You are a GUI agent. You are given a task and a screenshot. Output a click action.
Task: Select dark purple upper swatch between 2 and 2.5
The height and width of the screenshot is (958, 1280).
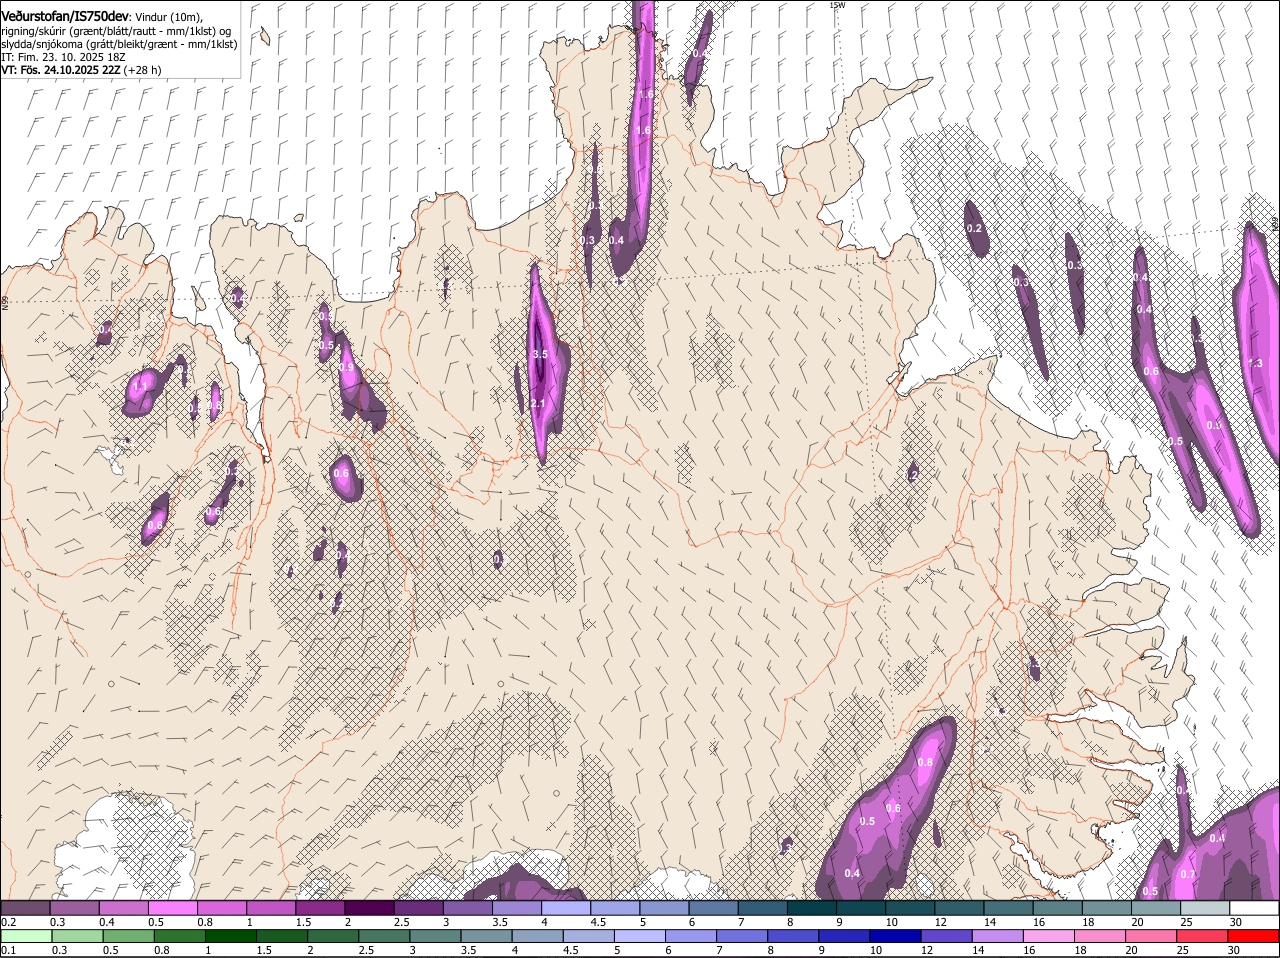coord(369,908)
